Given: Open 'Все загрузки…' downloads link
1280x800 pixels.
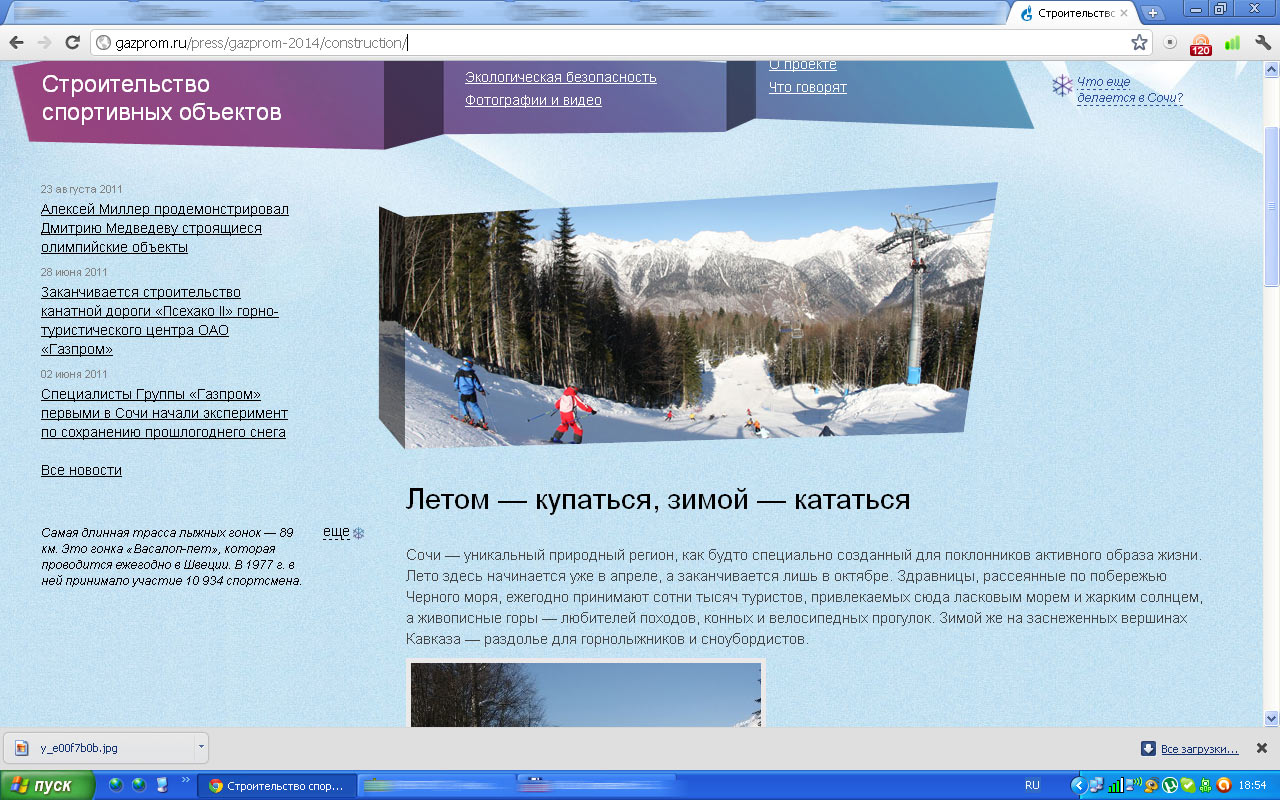Looking at the screenshot, I should click(1198, 748).
